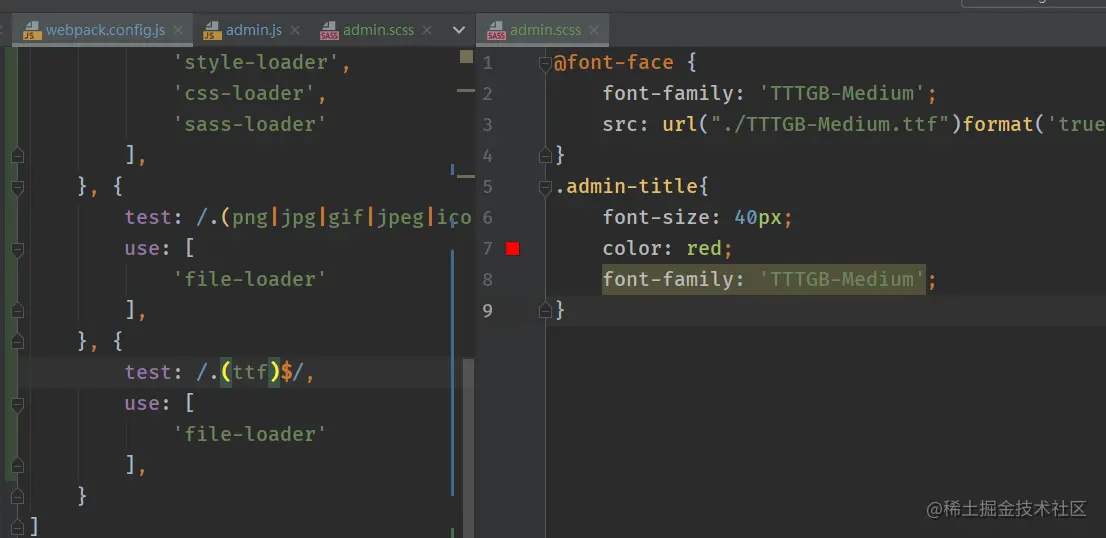Click the png|jpg|gif regex test line
Viewport: 1106px width, 538px height.
pyautogui.click(x=298, y=218)
